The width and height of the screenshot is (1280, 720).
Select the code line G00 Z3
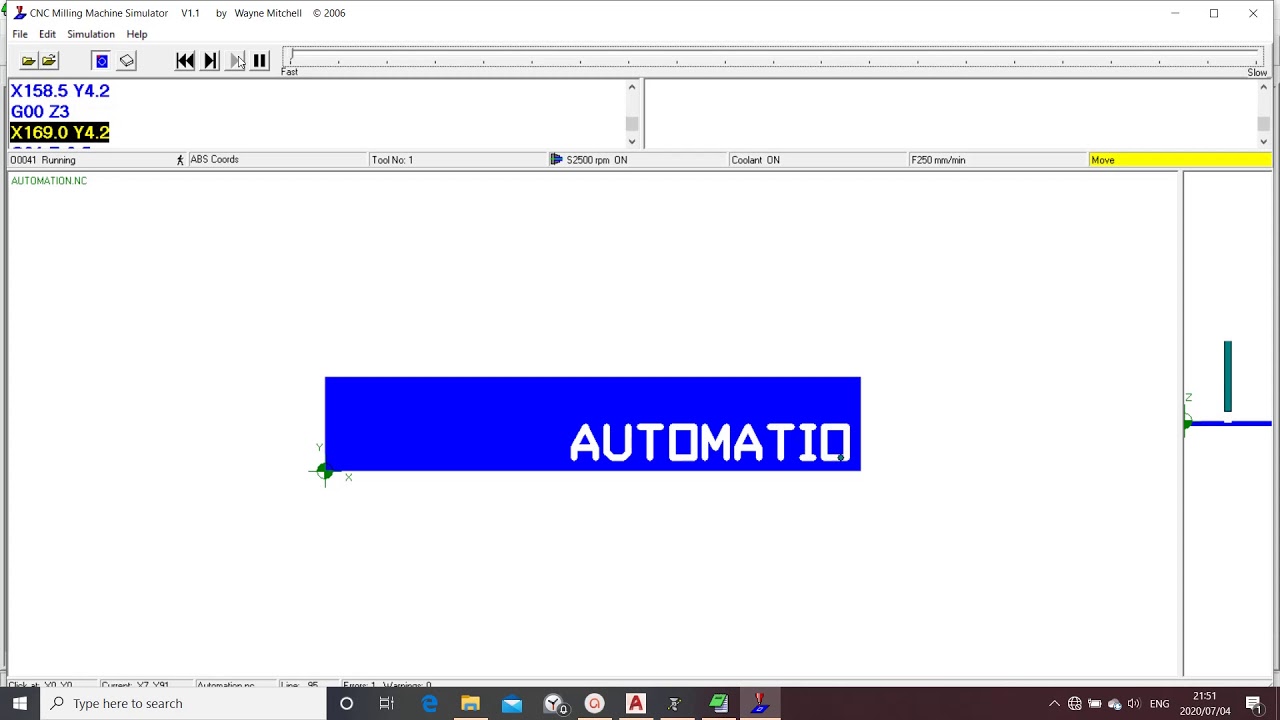40,111
